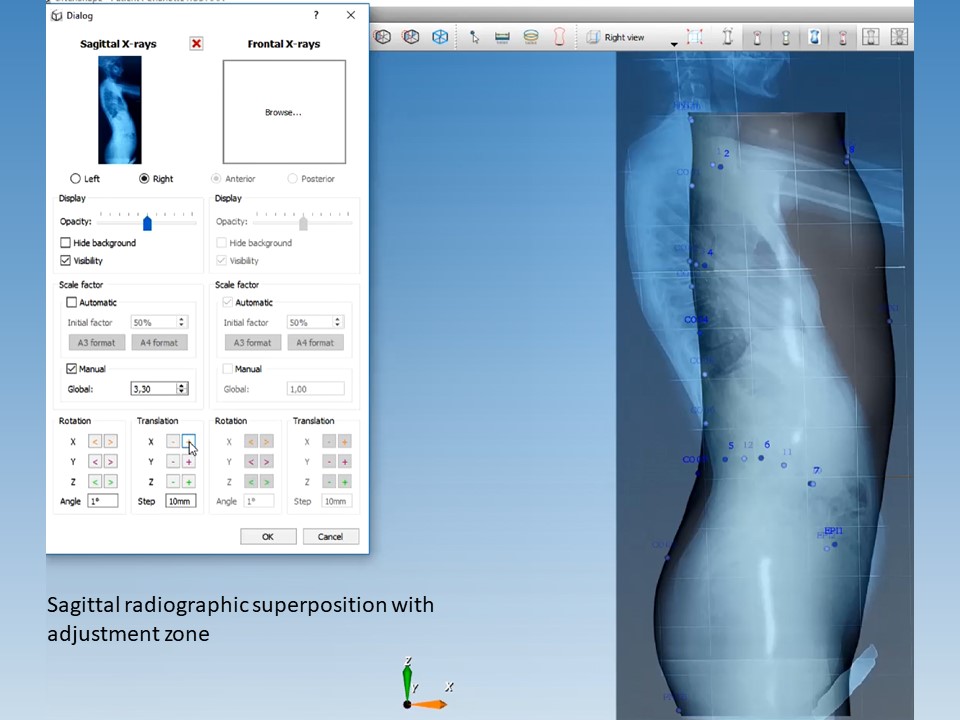Click OK to confirm the dialog
Image resolution: width=960 pixels, height=720 pixels.
coord(268,536)
